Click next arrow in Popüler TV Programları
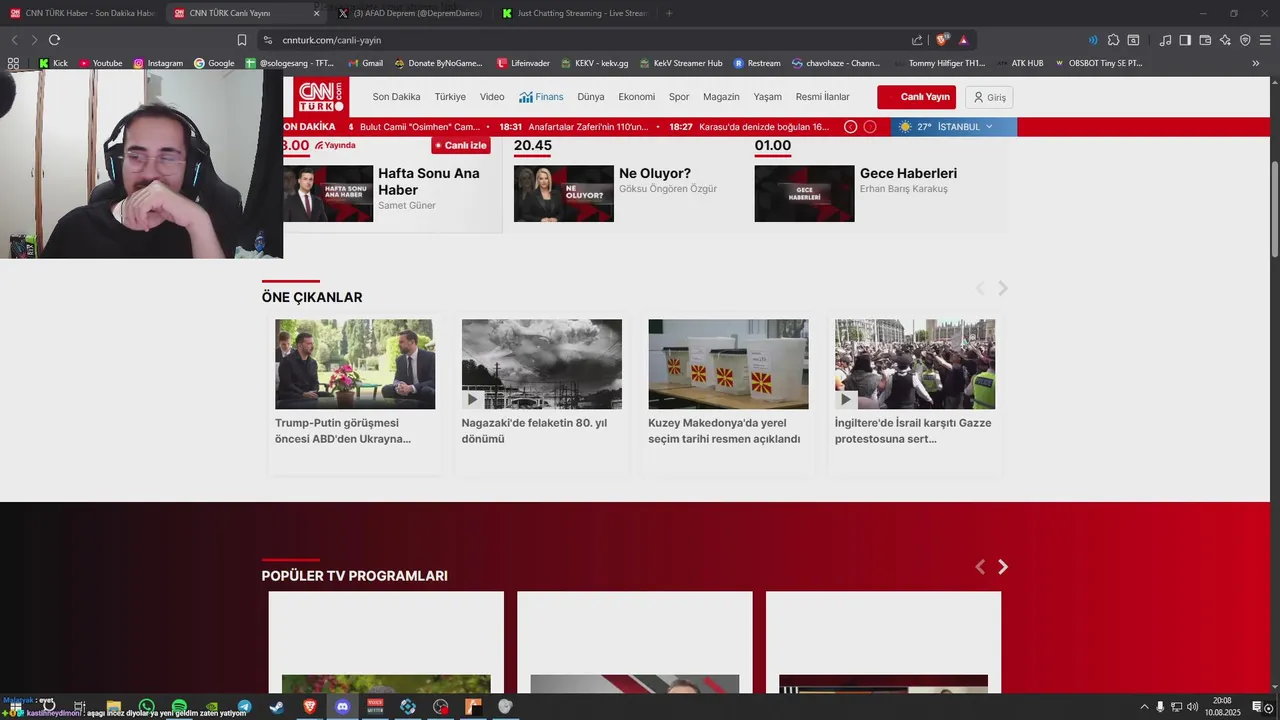This screenshot has width=1280, height=720. click(x=1002, y=567)
